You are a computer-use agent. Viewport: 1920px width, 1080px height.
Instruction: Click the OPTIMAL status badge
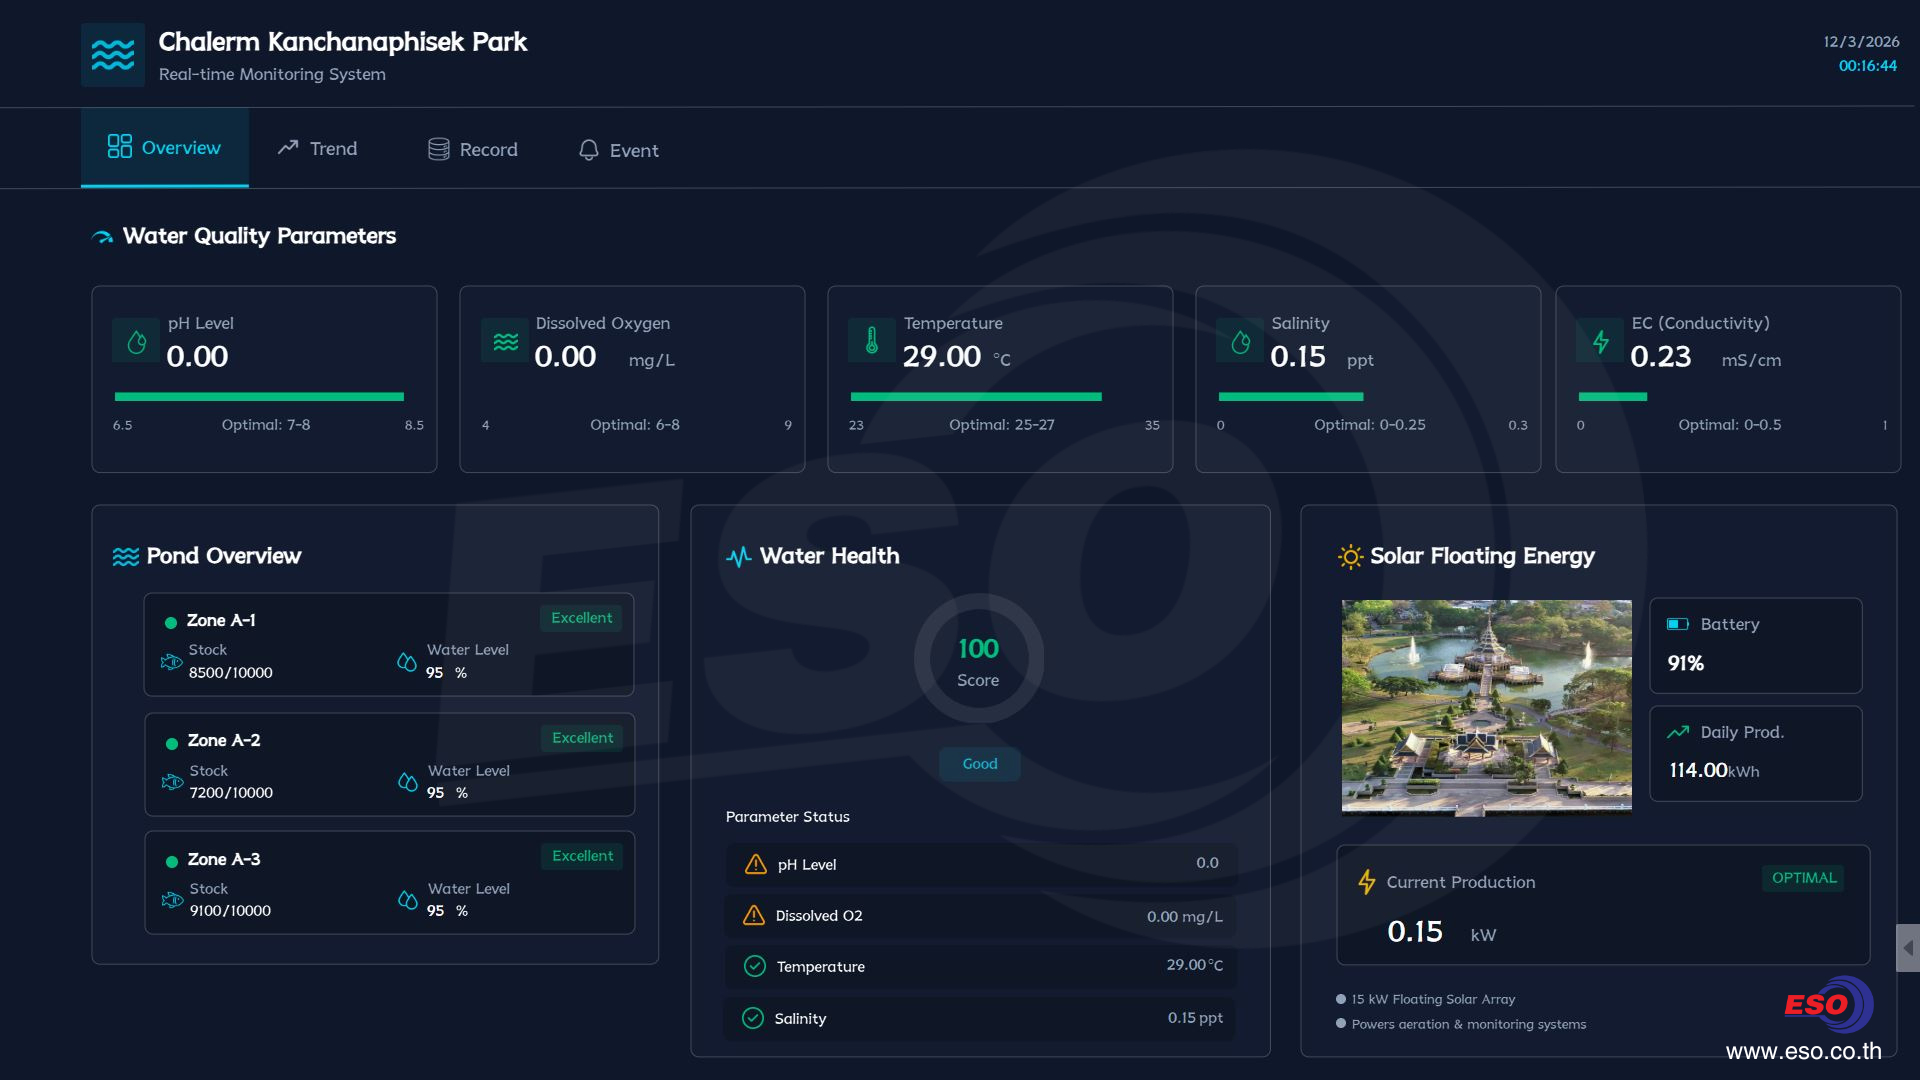click(x=1803, y=878)
